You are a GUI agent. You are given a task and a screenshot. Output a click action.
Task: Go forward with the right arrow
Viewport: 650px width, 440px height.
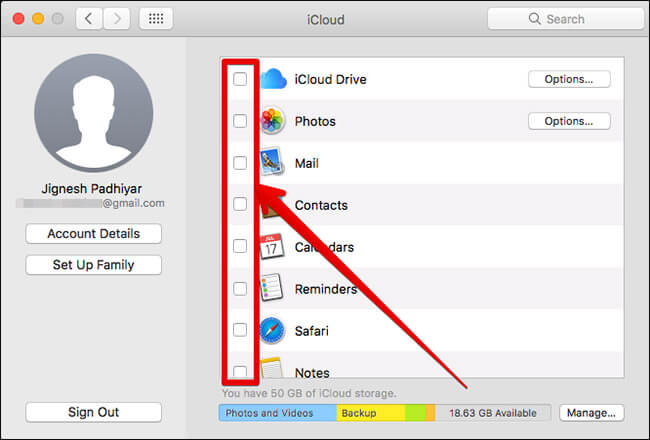(x=117, y=19)
